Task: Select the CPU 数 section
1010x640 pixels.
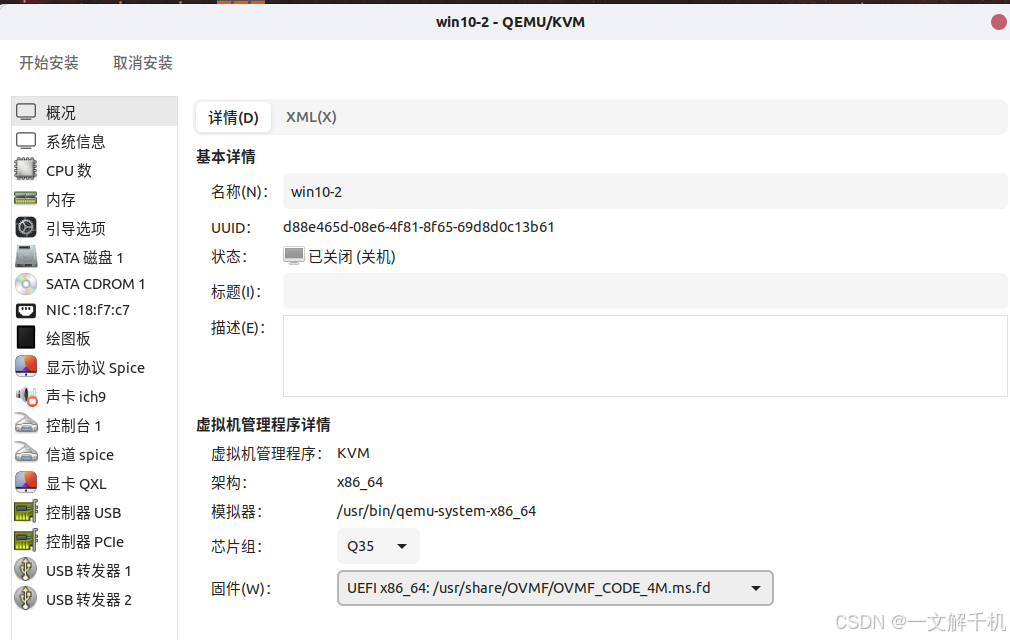Action: click(63, 170)
